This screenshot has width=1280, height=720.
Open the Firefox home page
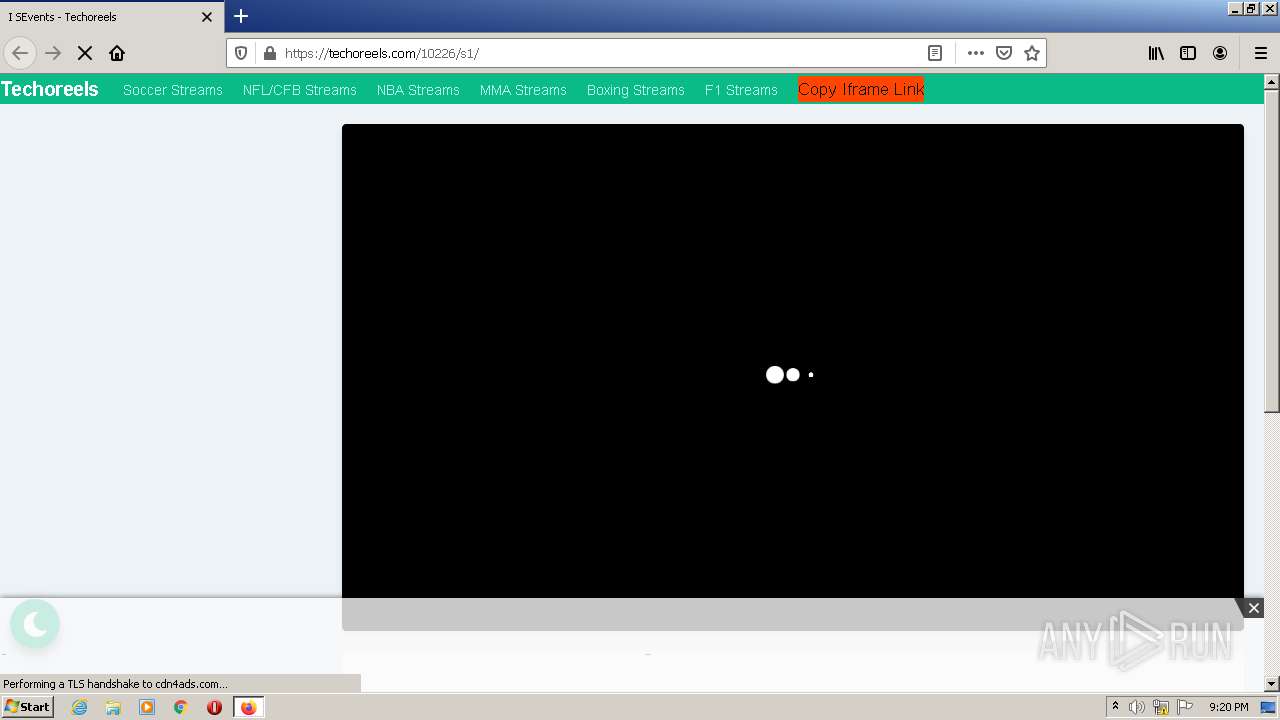point(117,53)
